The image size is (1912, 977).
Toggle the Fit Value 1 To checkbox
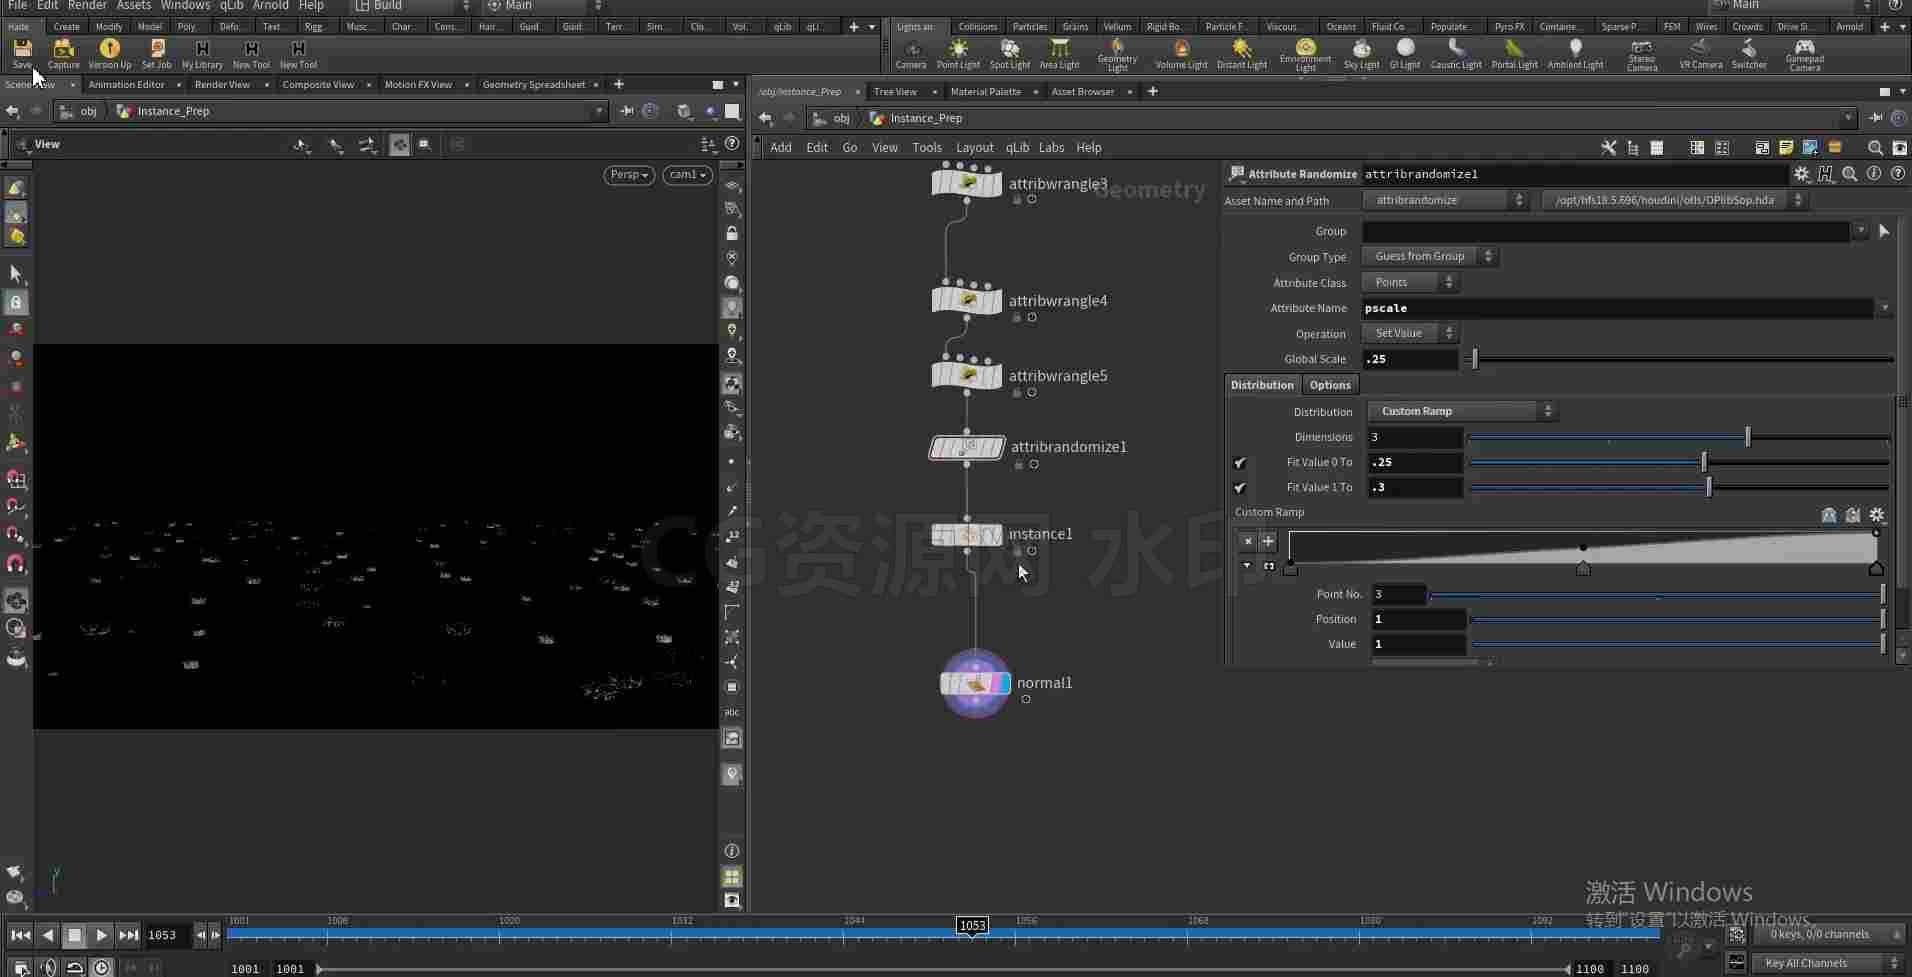click(1240, 488)
